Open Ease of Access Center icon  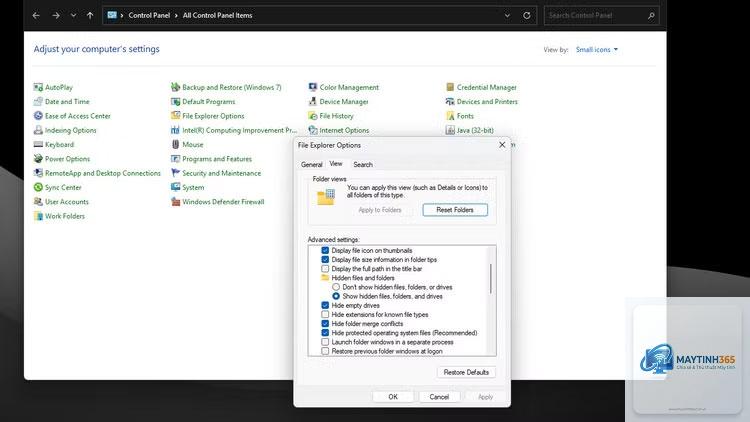pyautogui.click(x=38, y=116)
